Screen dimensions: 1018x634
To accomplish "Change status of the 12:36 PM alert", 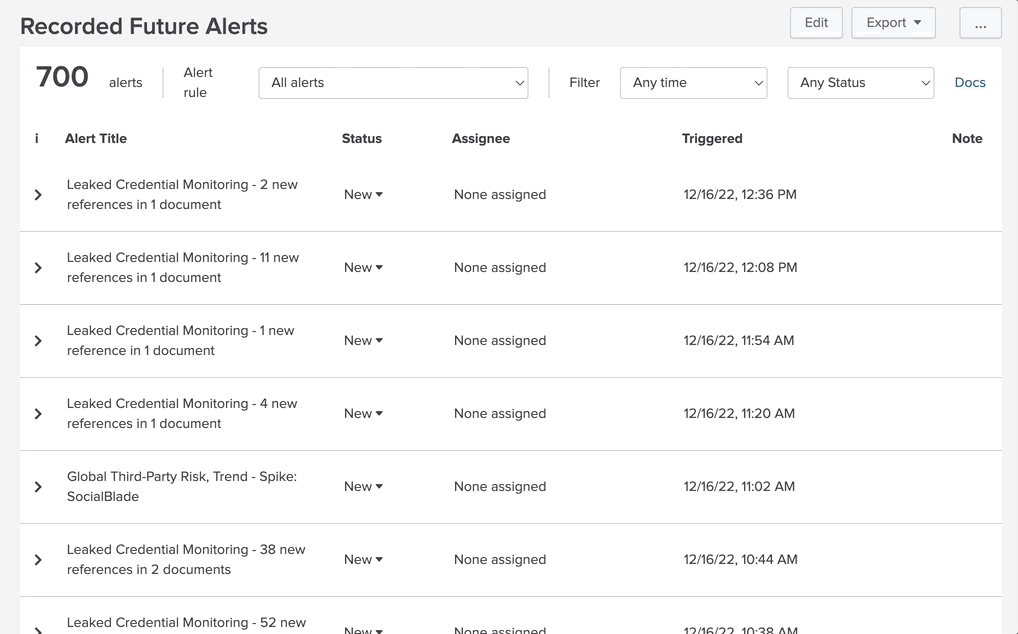I will click(x=363, y=195).
